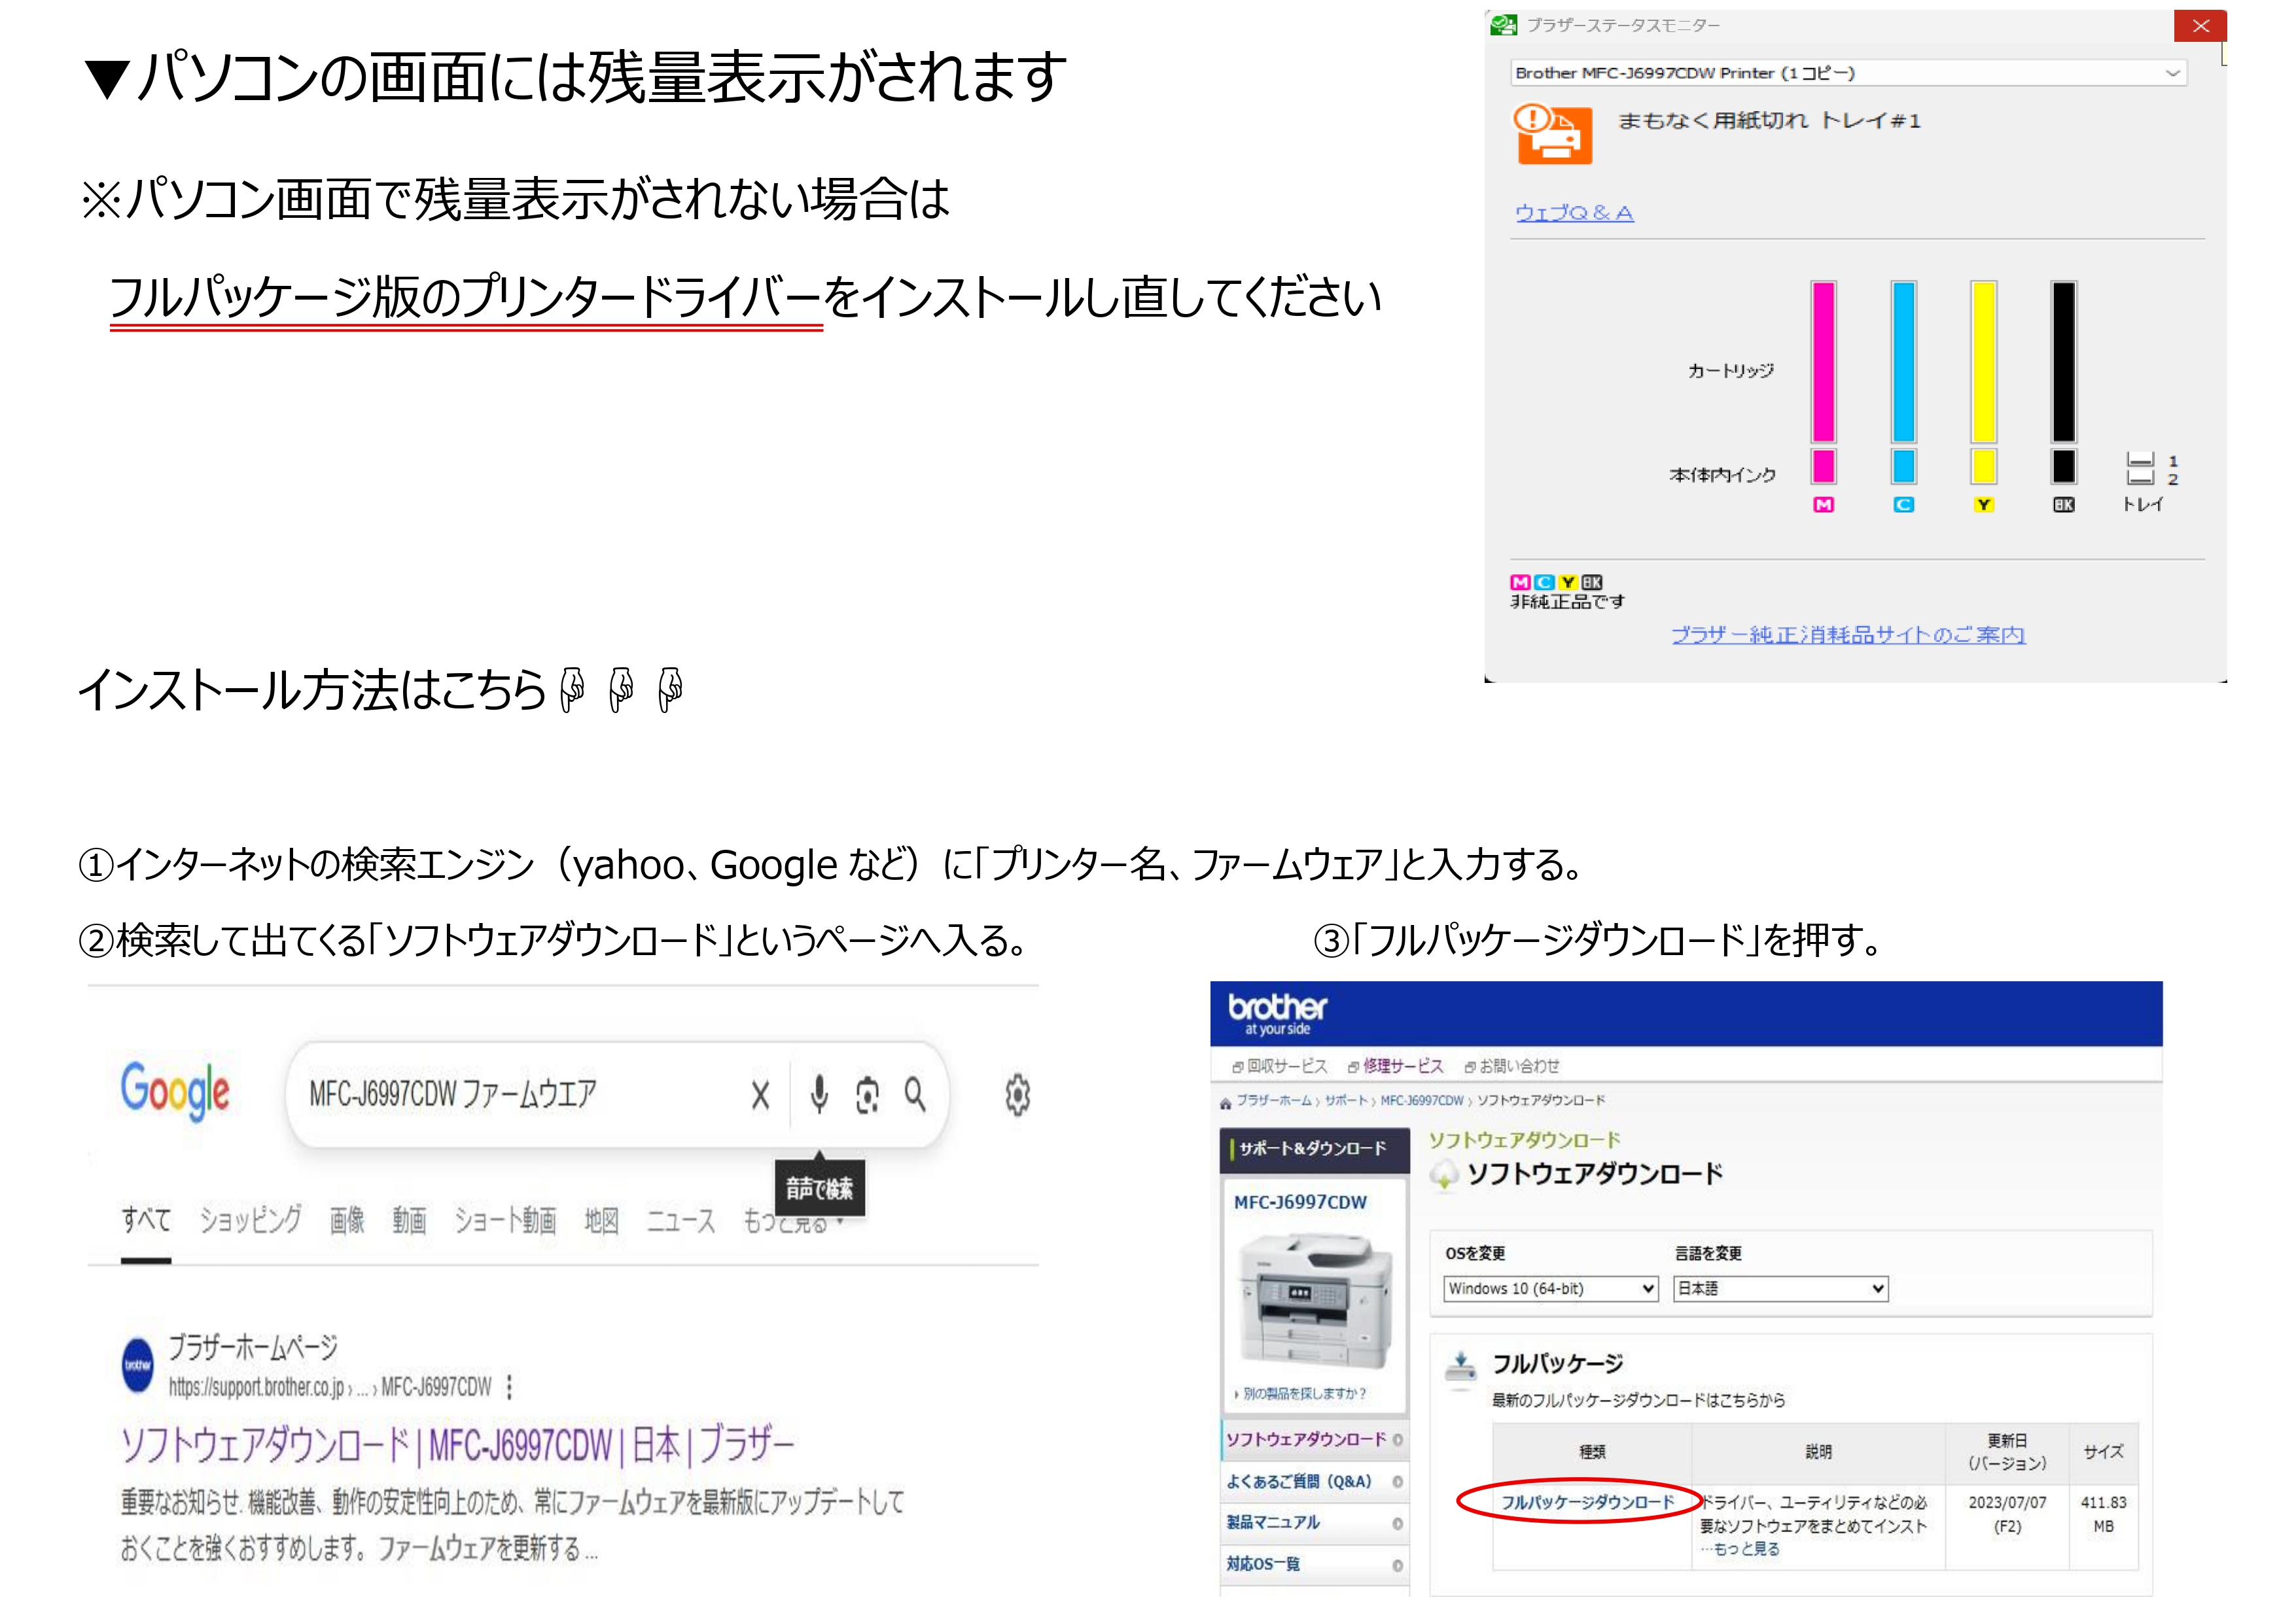The image size is (2296, 1623).
Task: Click the M ink label icon under the bars
Action: point(1823,505)
